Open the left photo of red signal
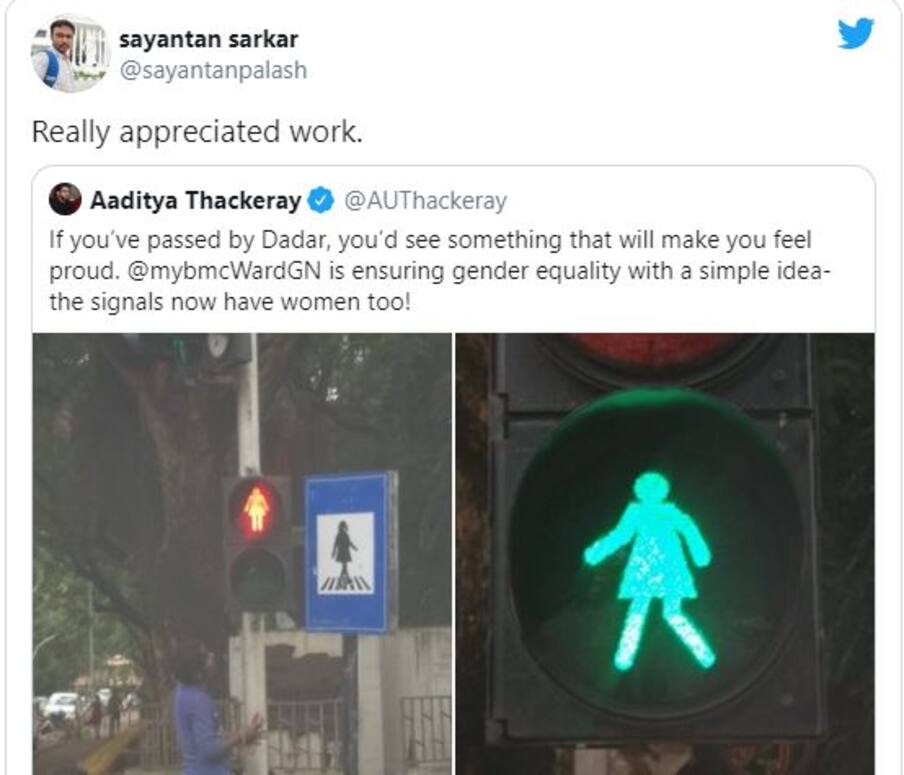904x775 pixels. [242, 554]
